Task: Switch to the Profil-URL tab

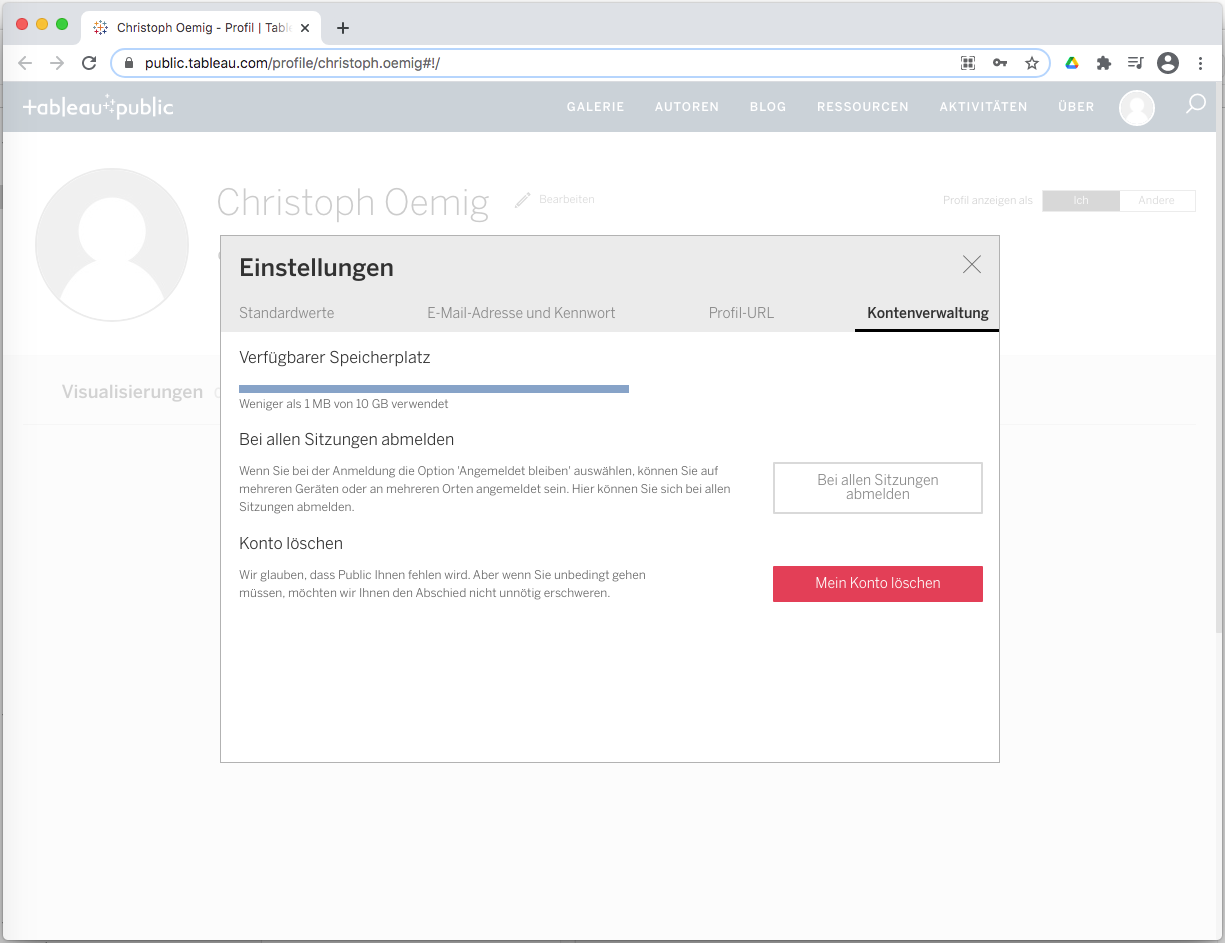Action: (741, 313)
